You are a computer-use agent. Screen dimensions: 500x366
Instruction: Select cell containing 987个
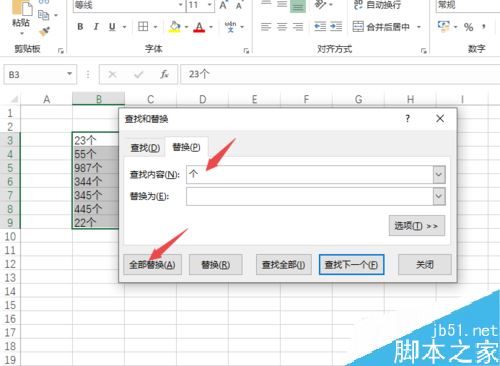click(95, 168)
